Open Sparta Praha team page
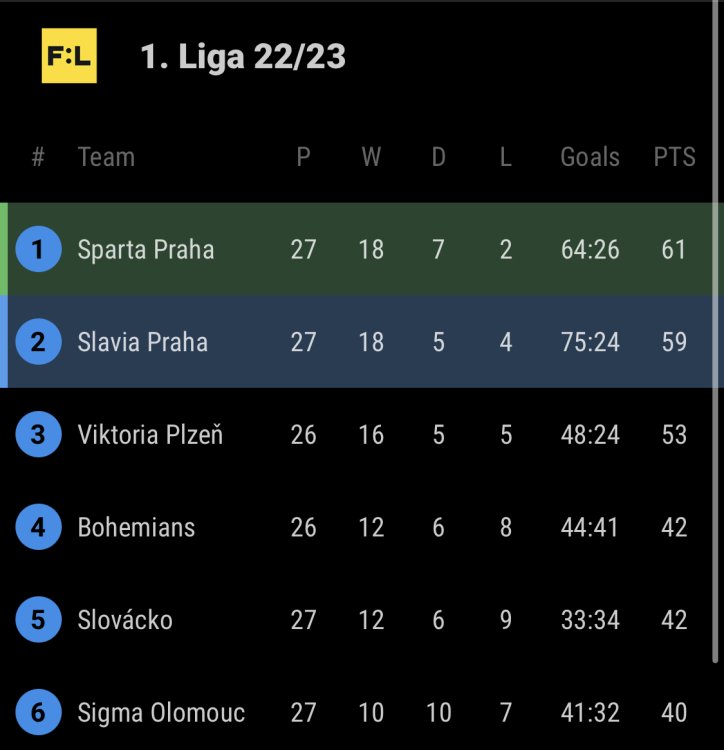Image resolution: width=724 pixels, height=750 pixels. pos(146,249)
